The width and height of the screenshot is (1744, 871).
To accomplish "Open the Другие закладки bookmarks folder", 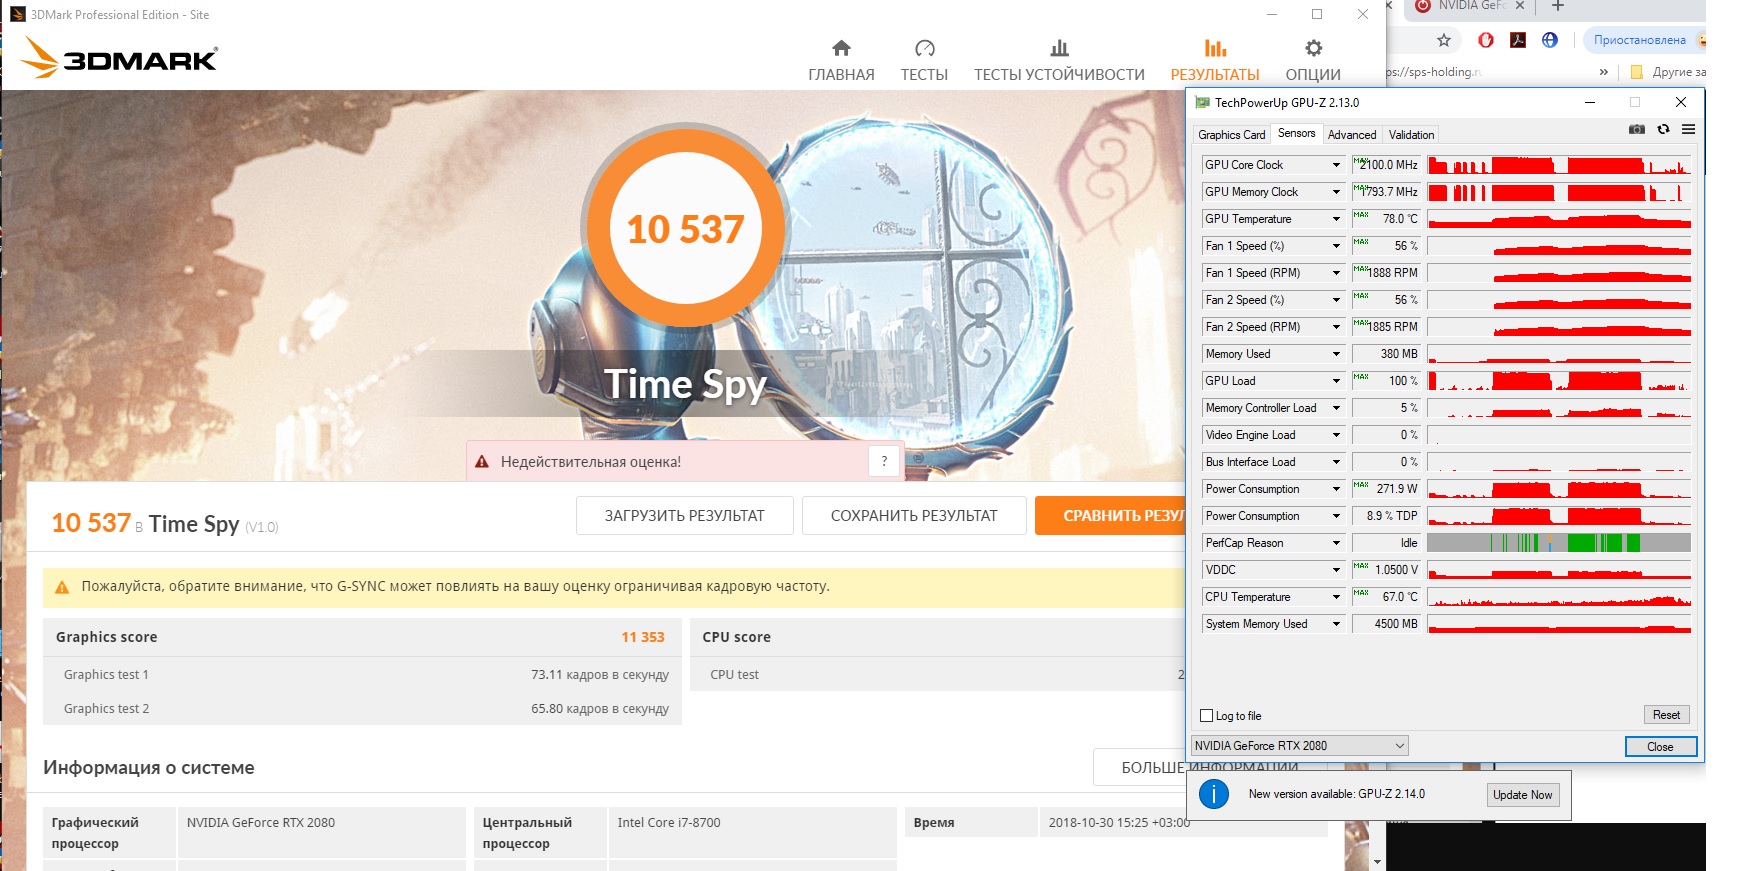I will tap(1668, 72).
